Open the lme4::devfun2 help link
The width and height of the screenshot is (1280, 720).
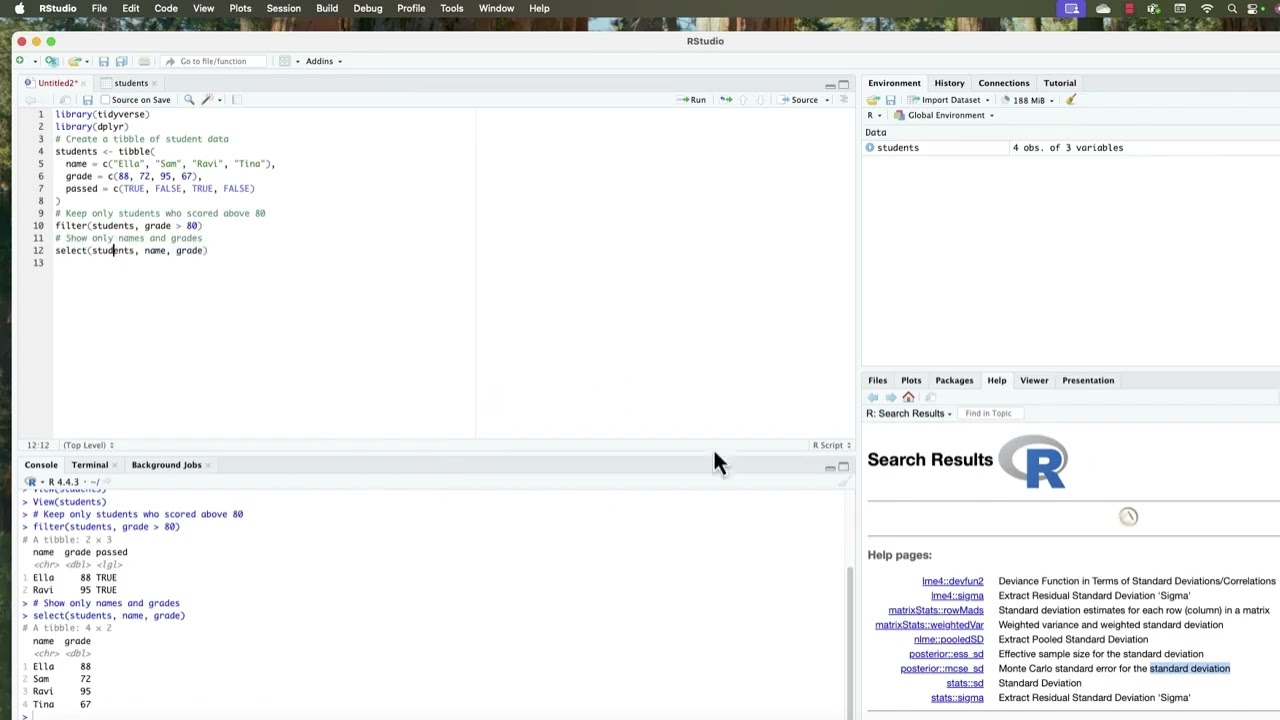(x=952, y=581)
